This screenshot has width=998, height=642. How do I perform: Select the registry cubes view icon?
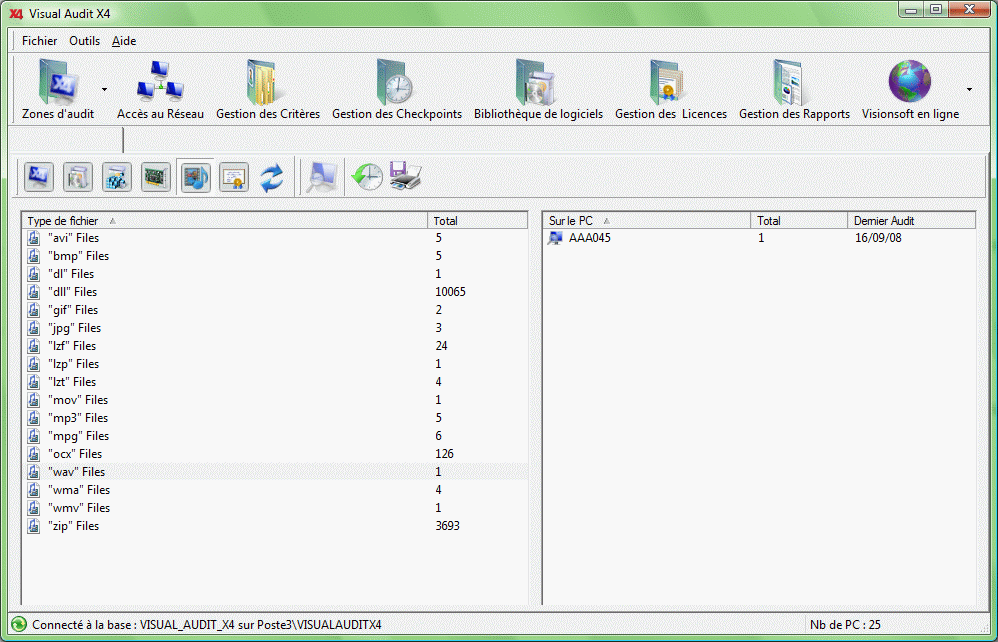click(x=117, y=177)
